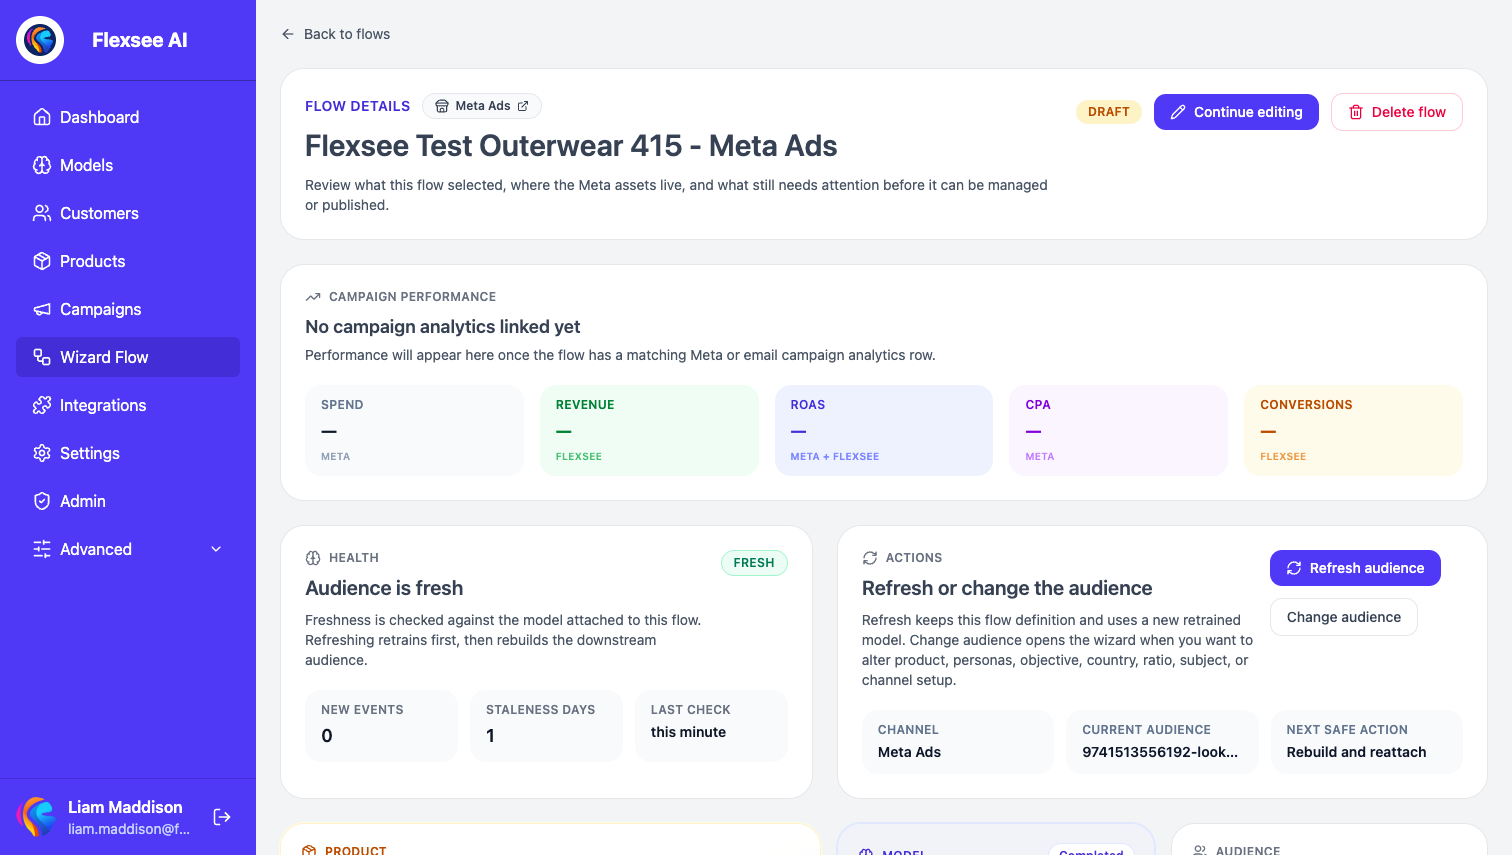
Task: Click the NEW EVENTS value tile
Action: pos(381,726)
